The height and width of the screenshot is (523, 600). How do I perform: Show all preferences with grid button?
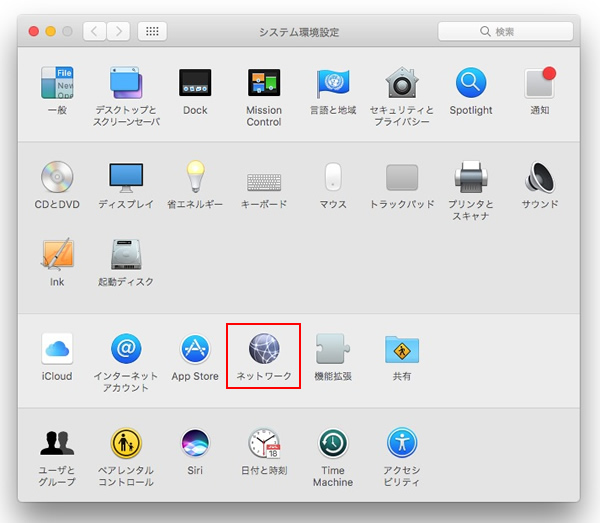tap(153, 32)
